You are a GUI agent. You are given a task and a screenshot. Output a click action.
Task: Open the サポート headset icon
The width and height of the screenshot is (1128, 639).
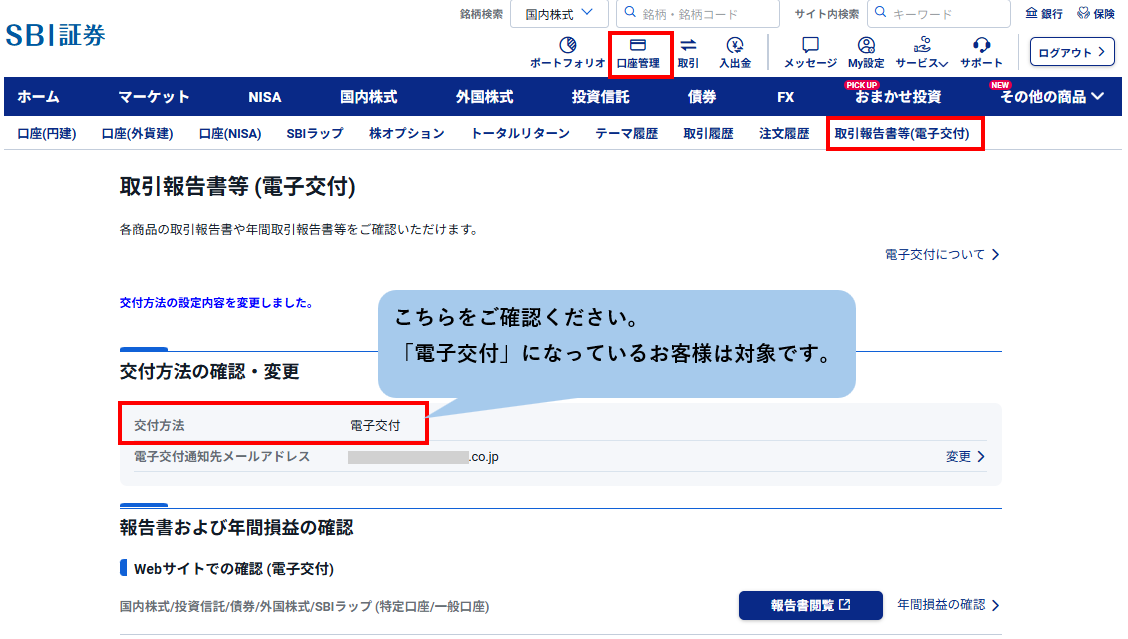click(x=981, y=45)
